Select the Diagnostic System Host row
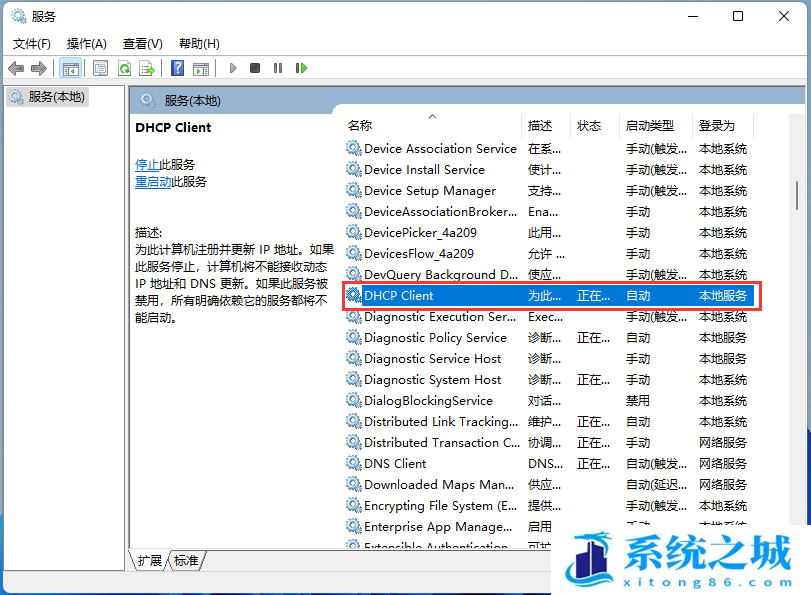The height and width of the screenshot is (595, 811). point(548,379)
